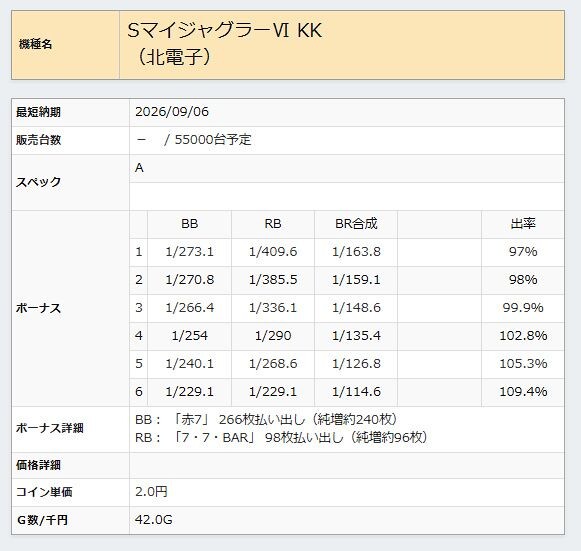Click the BR合成 column header
Image resolution: width=581 pixels, height=551 pixels.
click(x=356, y=224)
